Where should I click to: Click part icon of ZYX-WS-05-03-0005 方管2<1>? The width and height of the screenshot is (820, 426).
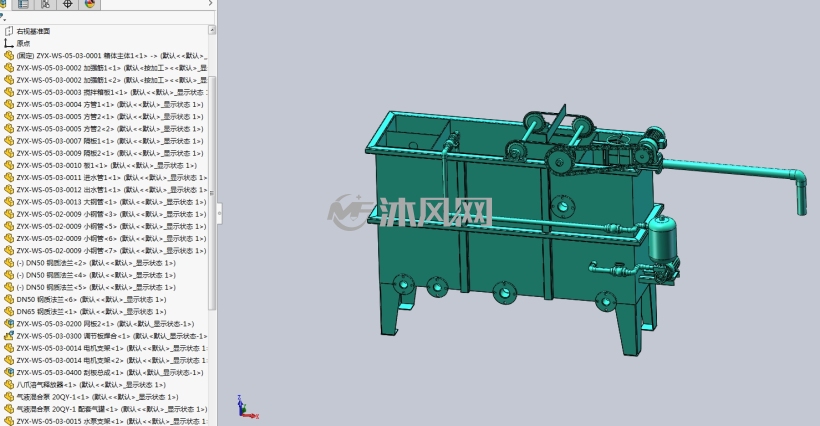coord(9,117)
